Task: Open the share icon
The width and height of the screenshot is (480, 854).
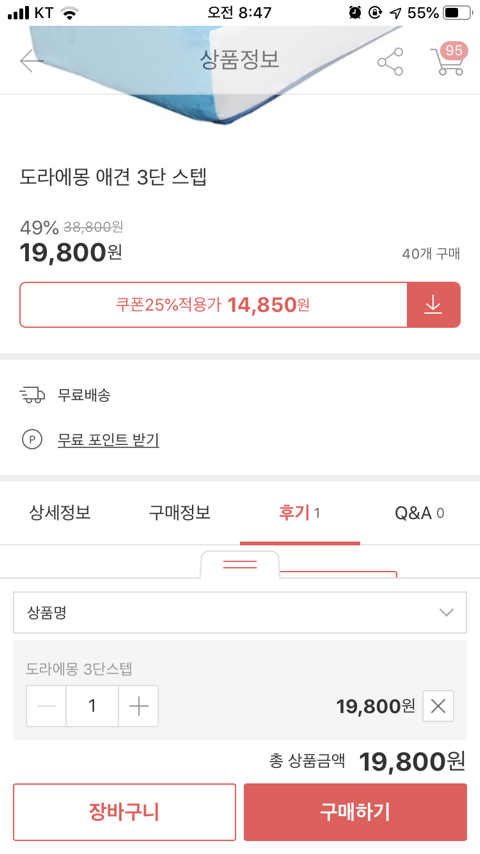Action: click(x=390, y=62)
